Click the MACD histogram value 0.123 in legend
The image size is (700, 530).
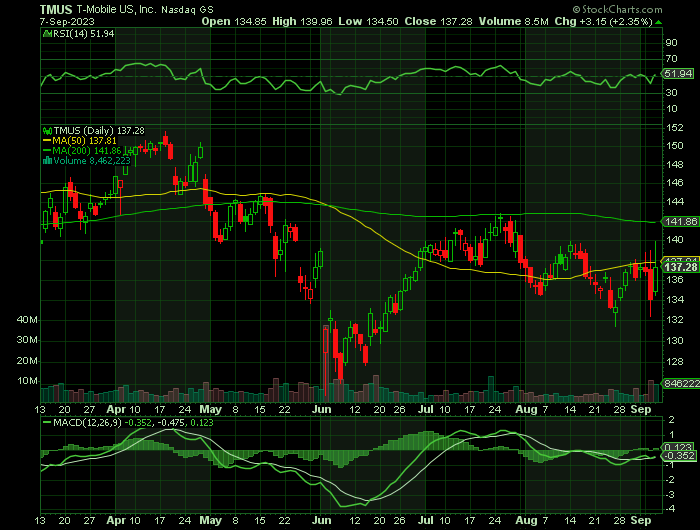[x=202, y=422]
